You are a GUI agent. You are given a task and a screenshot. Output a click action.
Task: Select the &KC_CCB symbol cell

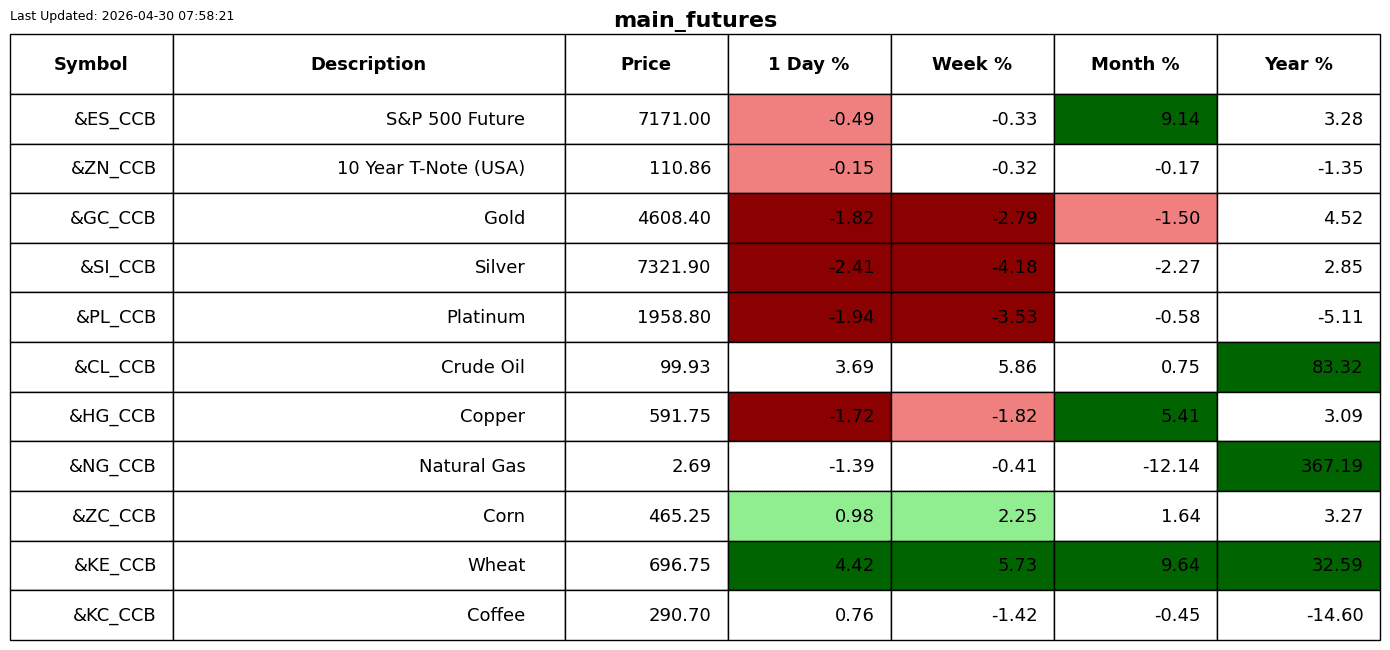point(91,615)
